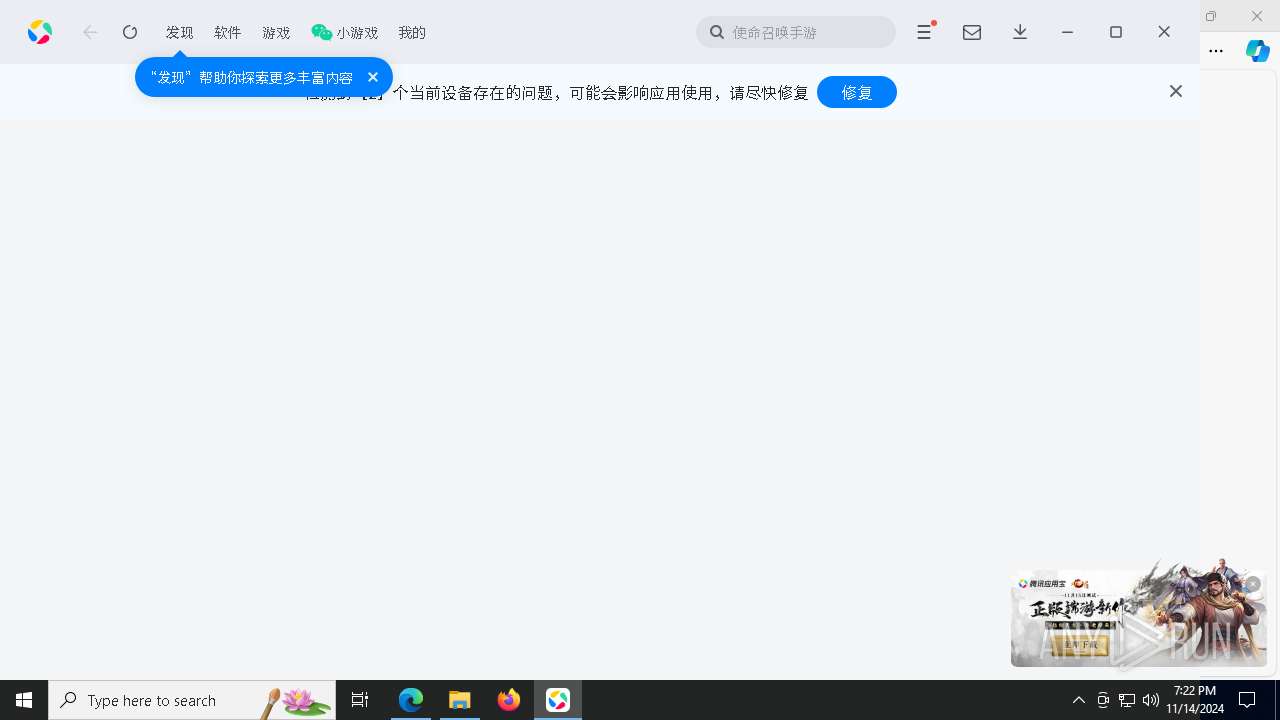Image resolution: width=1280 pixels, height=720 pixels.
Task: Minimize the app store window
Action: [x=1068, y=32]
